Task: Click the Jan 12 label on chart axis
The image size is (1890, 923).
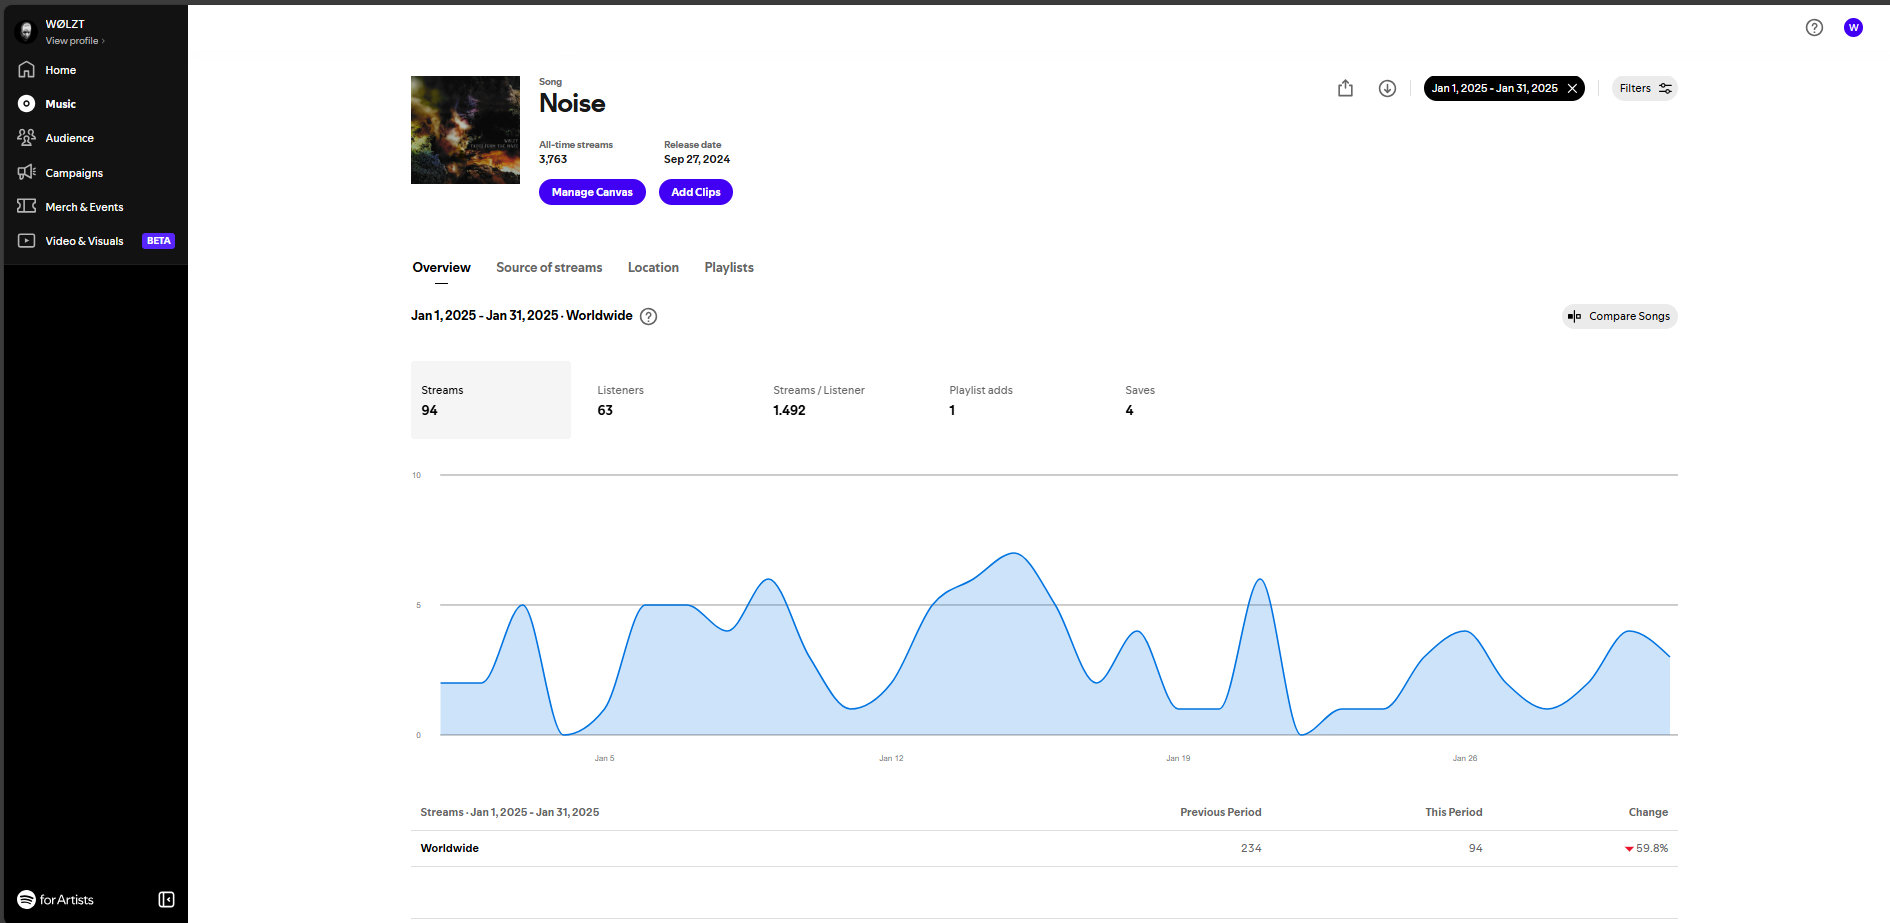Action: (x=891, y=758)
